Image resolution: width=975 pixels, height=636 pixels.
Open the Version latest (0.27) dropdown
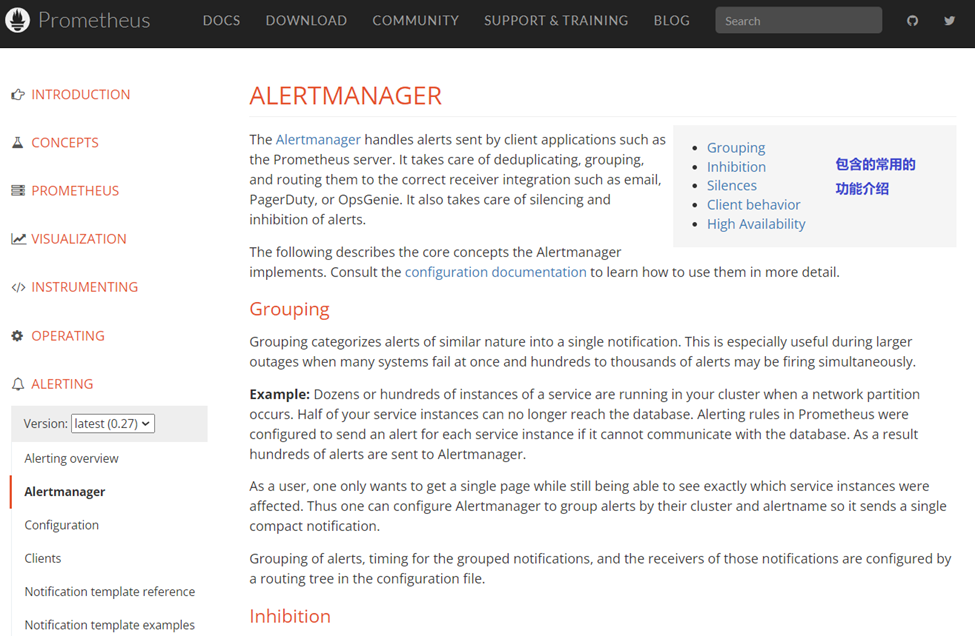click(113, 423)
